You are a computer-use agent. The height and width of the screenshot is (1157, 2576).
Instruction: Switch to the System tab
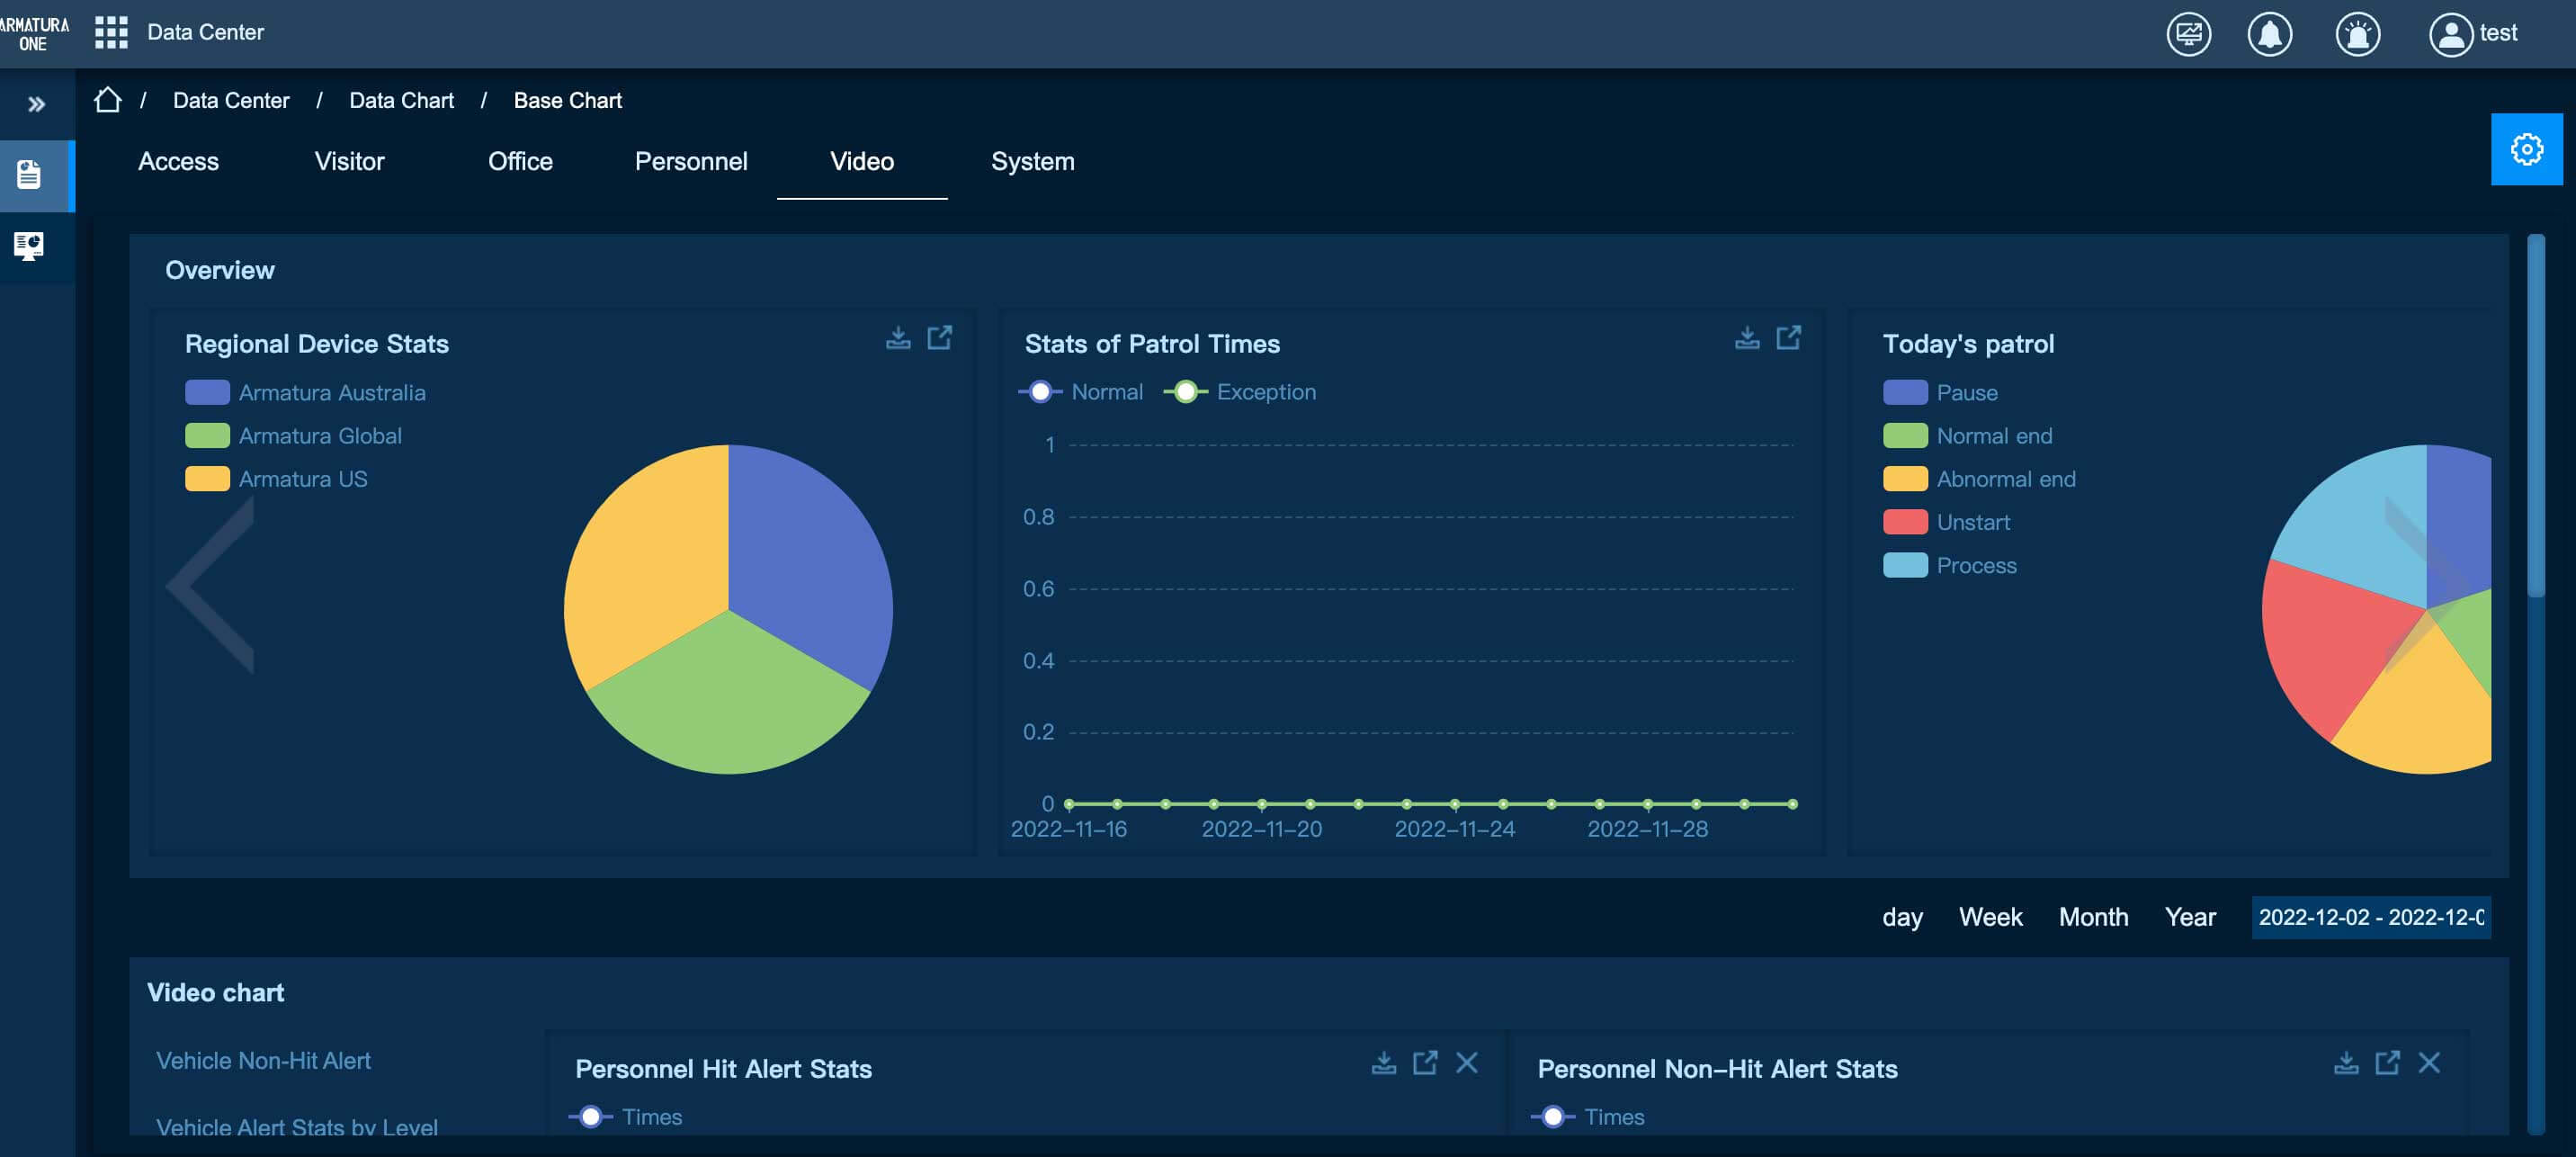(x=1032, y=162)
